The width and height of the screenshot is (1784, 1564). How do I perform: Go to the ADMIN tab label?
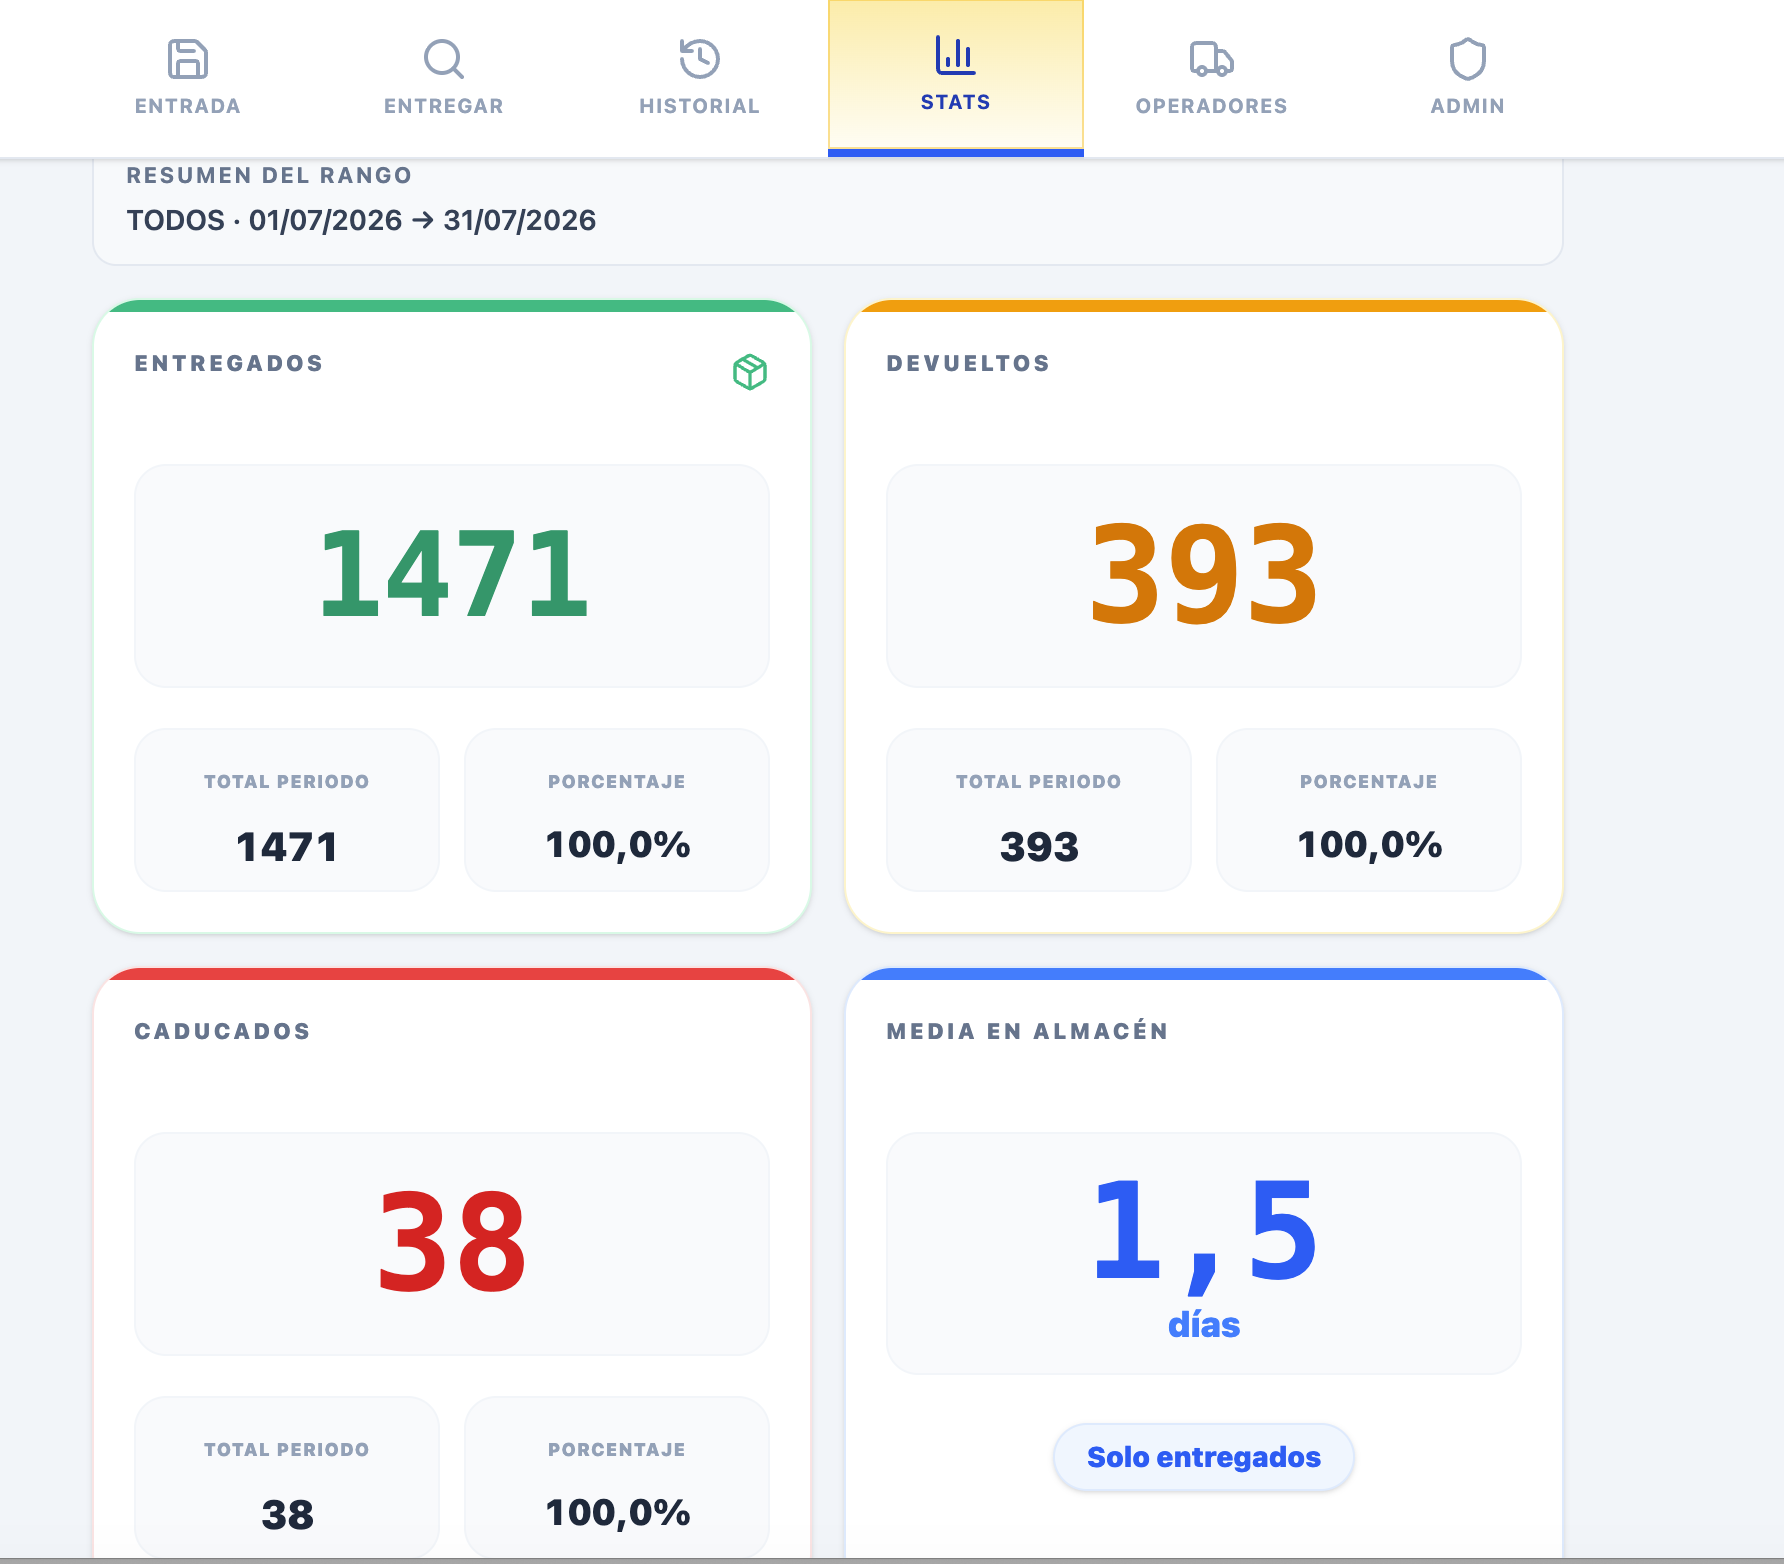pyautogui.click(x=1468, y=106)
